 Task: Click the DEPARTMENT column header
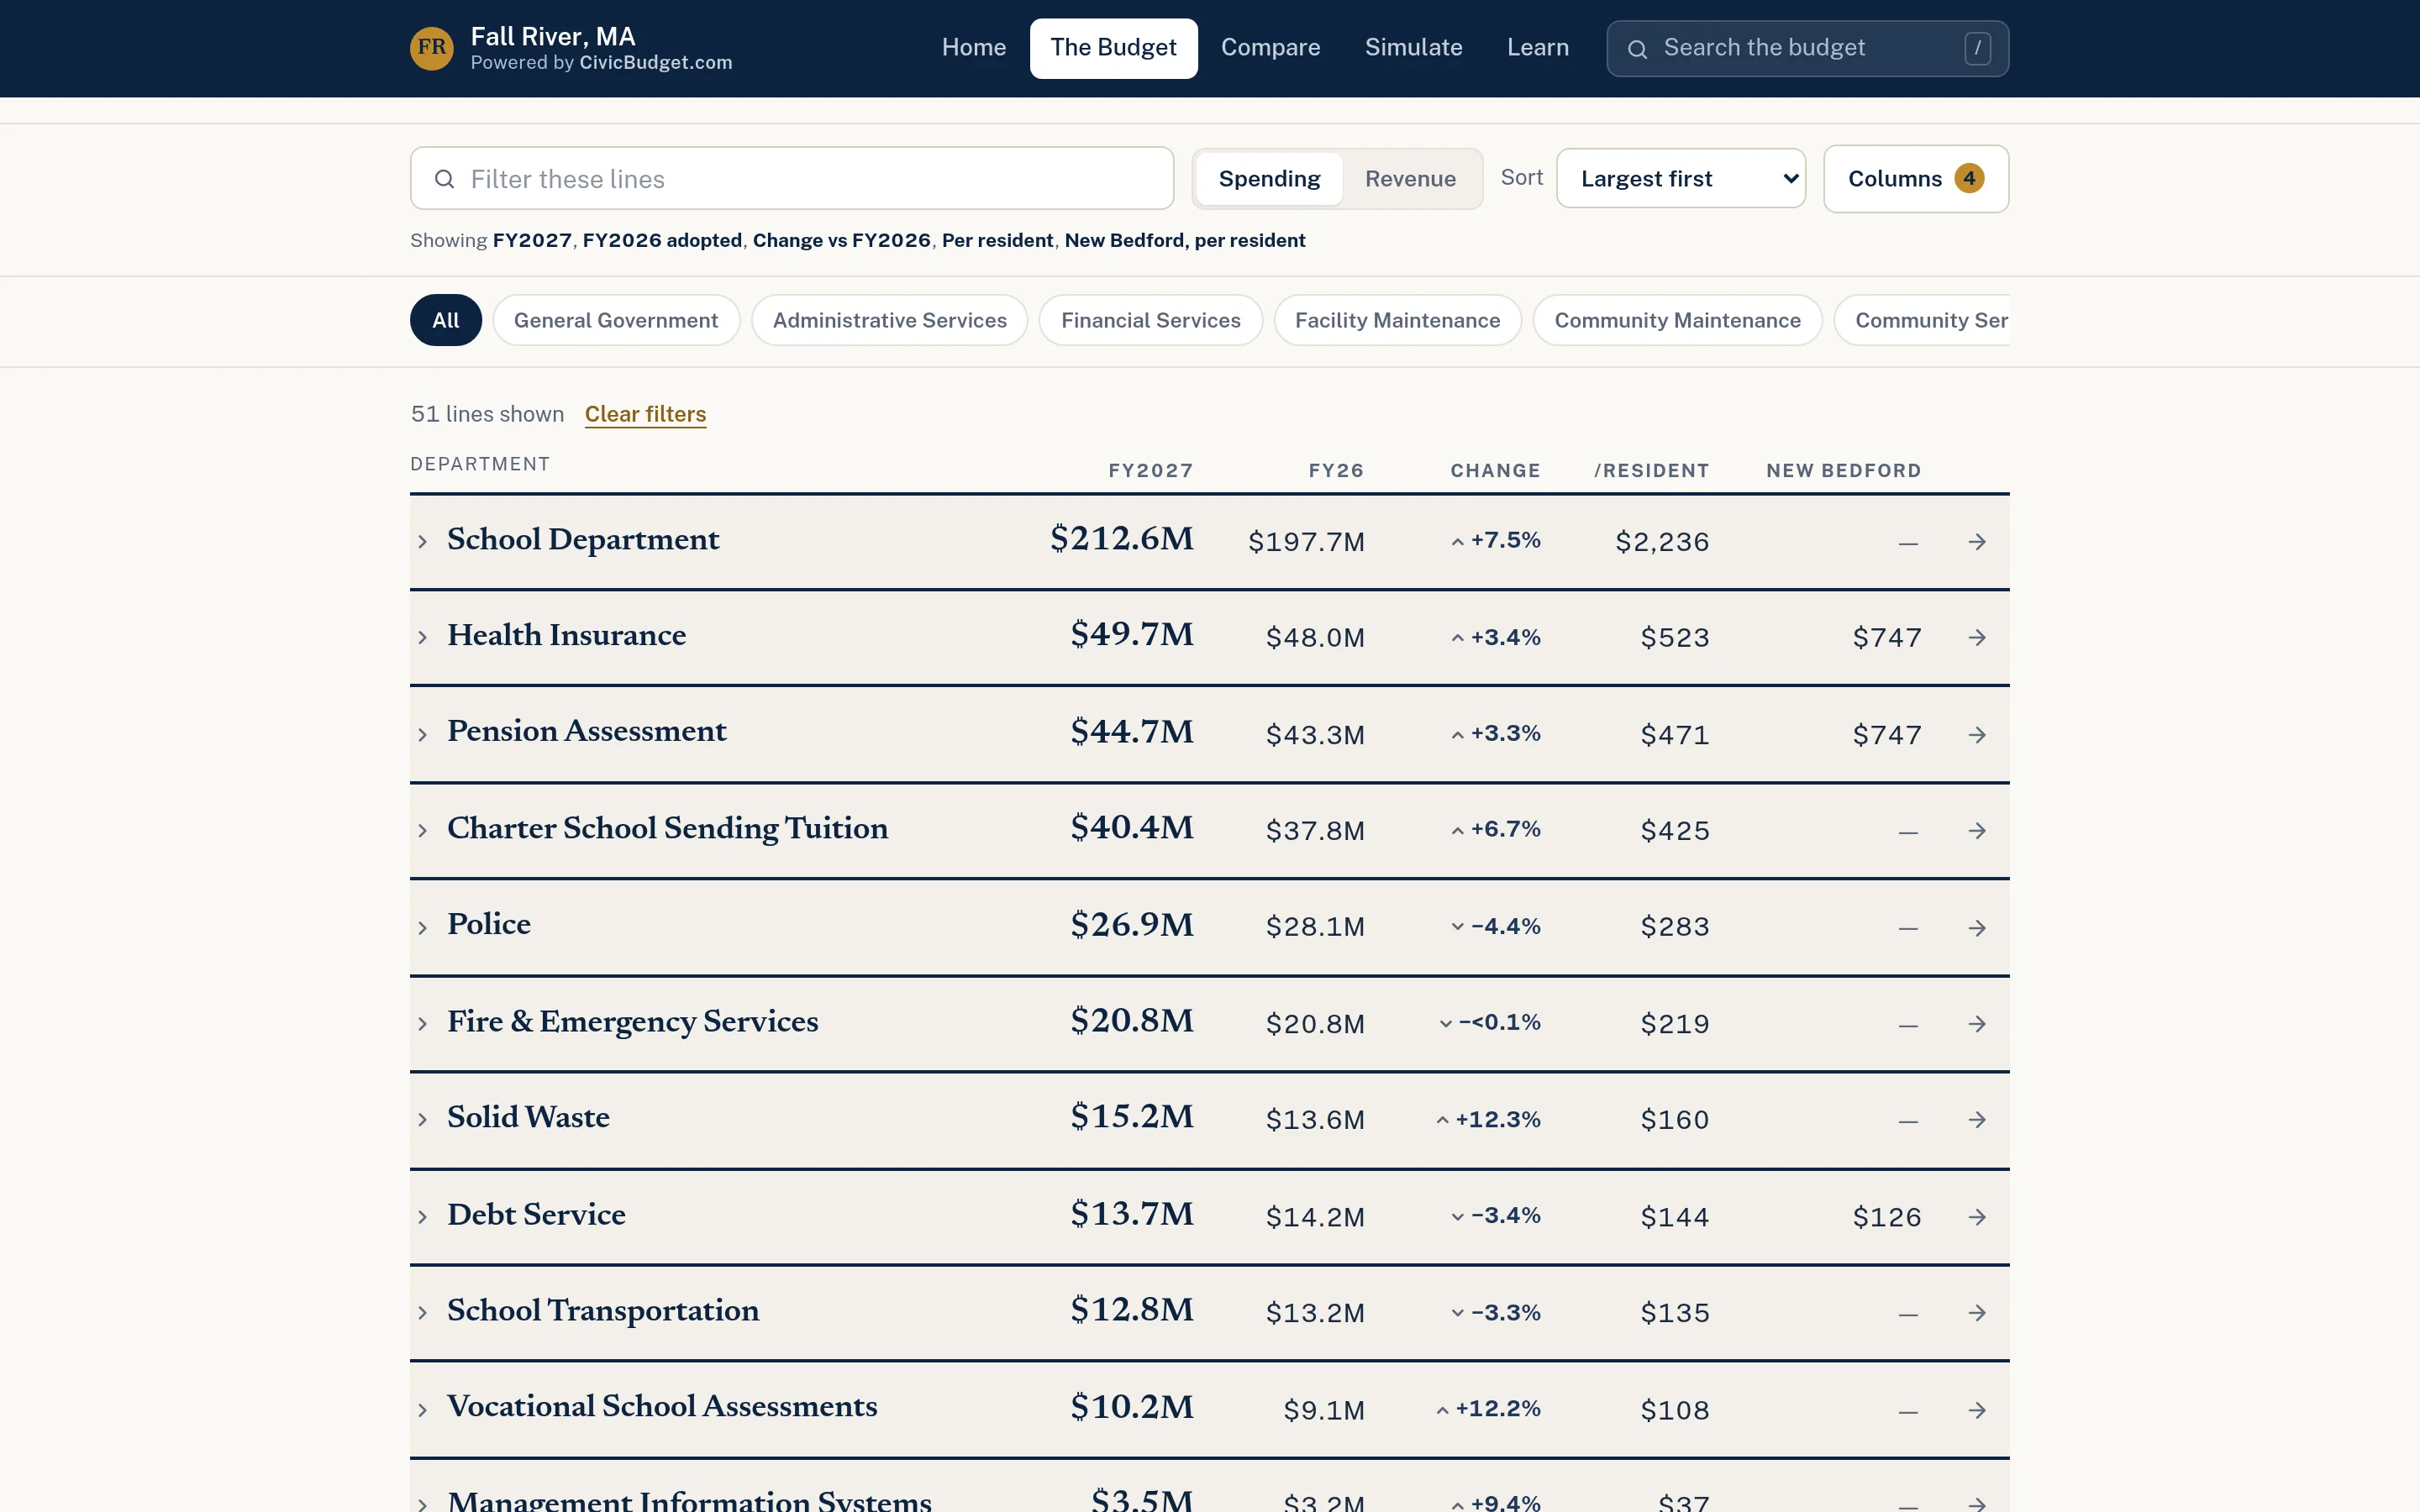pos(480,464)
